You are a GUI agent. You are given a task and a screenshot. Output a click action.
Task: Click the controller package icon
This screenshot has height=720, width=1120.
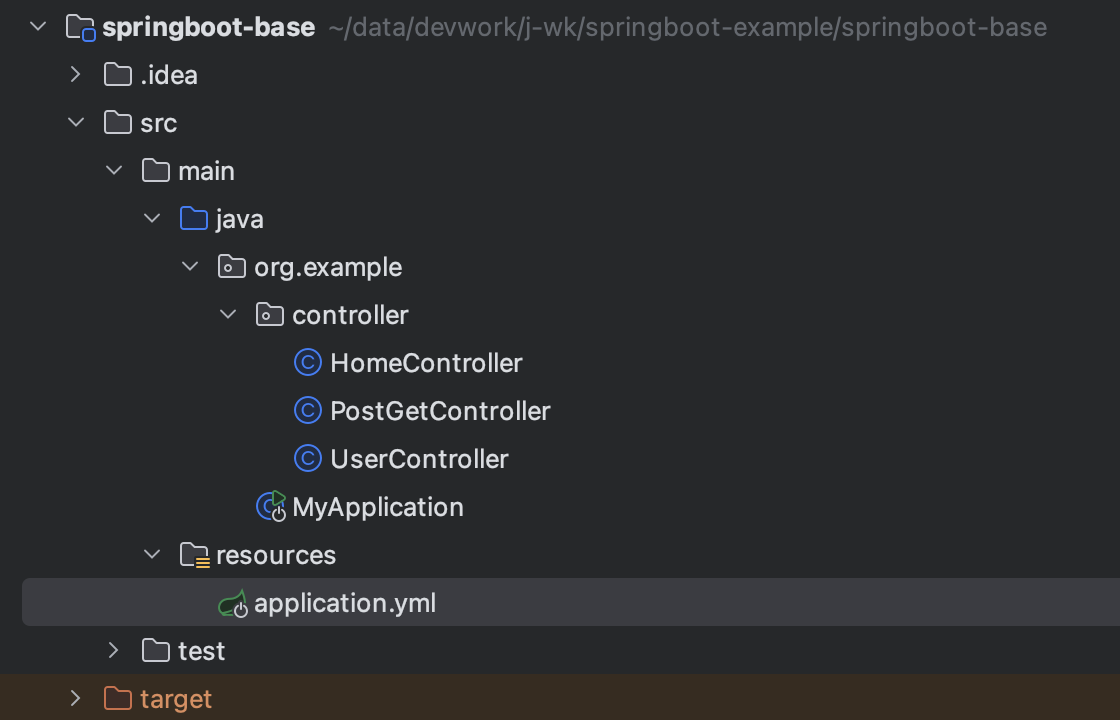tap(270, 315)
